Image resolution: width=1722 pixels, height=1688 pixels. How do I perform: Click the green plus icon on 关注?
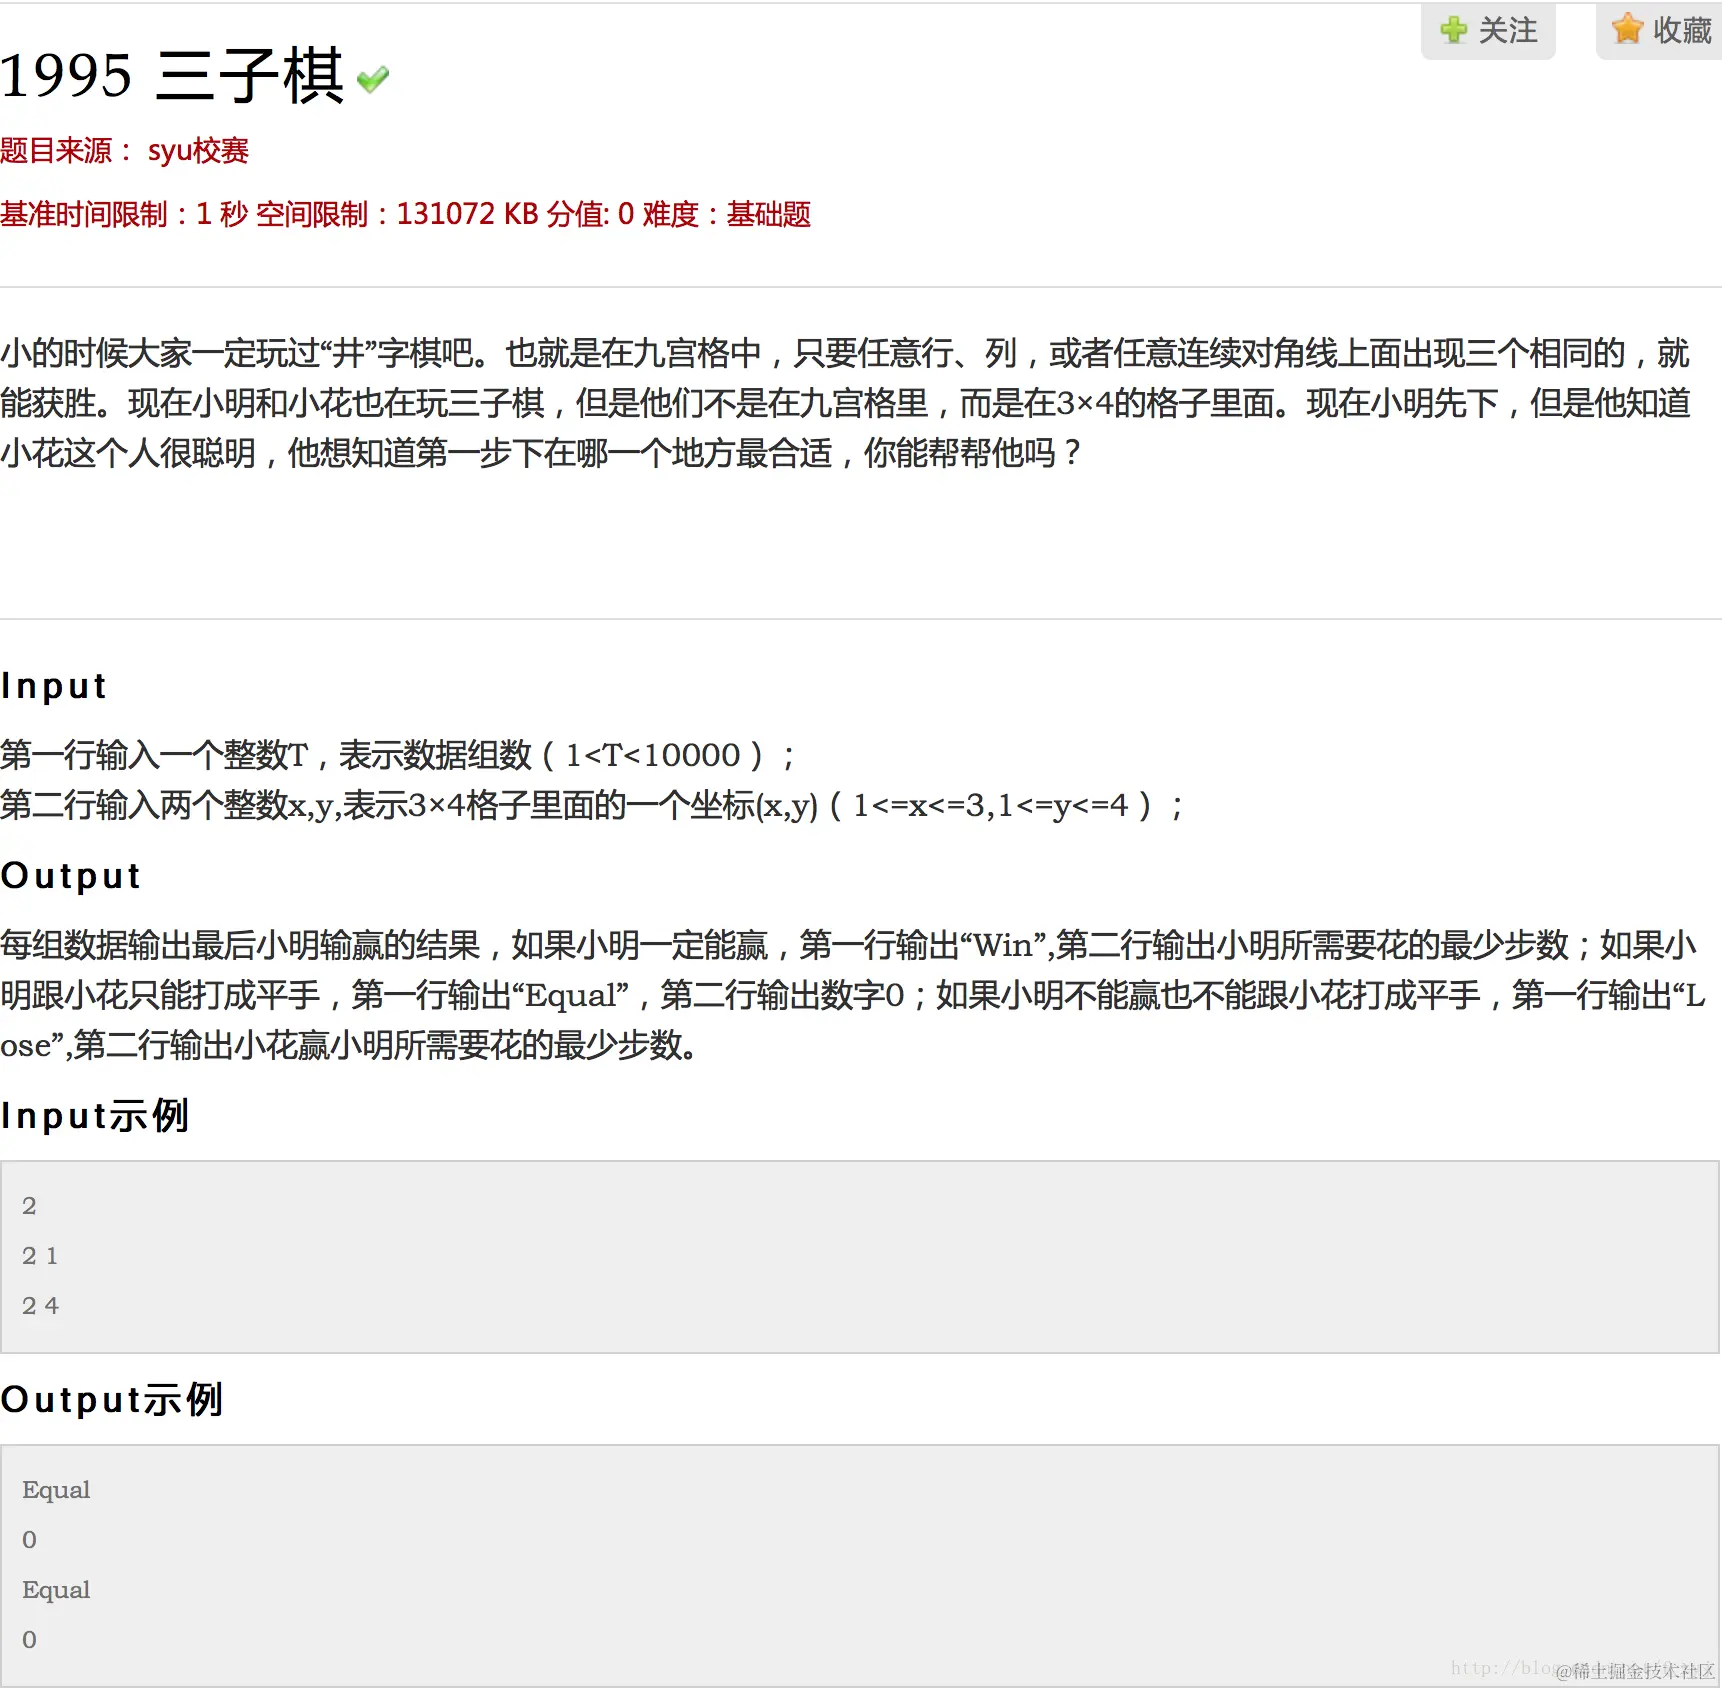click(1454, 30)
